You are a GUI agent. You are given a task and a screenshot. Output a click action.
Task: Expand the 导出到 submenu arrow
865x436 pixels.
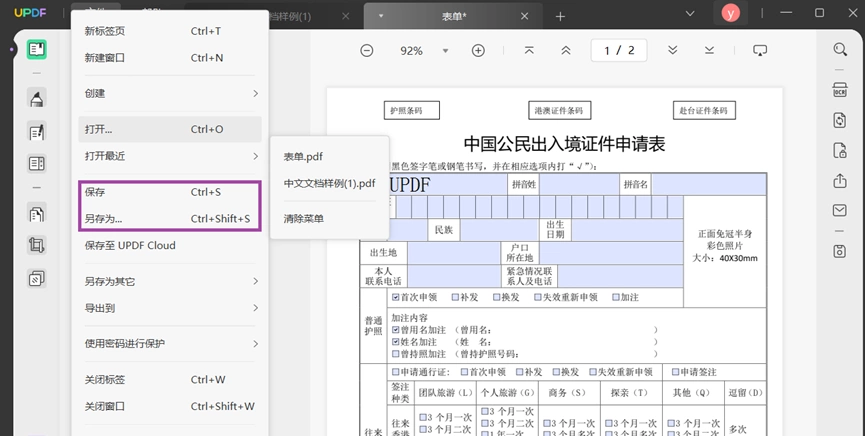coord(255,308)
